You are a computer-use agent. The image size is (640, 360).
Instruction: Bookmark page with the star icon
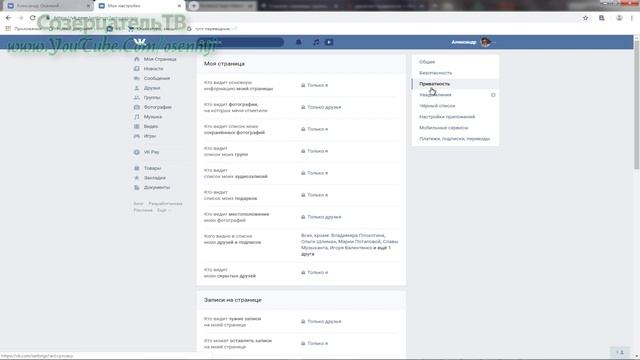pyautogui.click(x=585, y=18)
